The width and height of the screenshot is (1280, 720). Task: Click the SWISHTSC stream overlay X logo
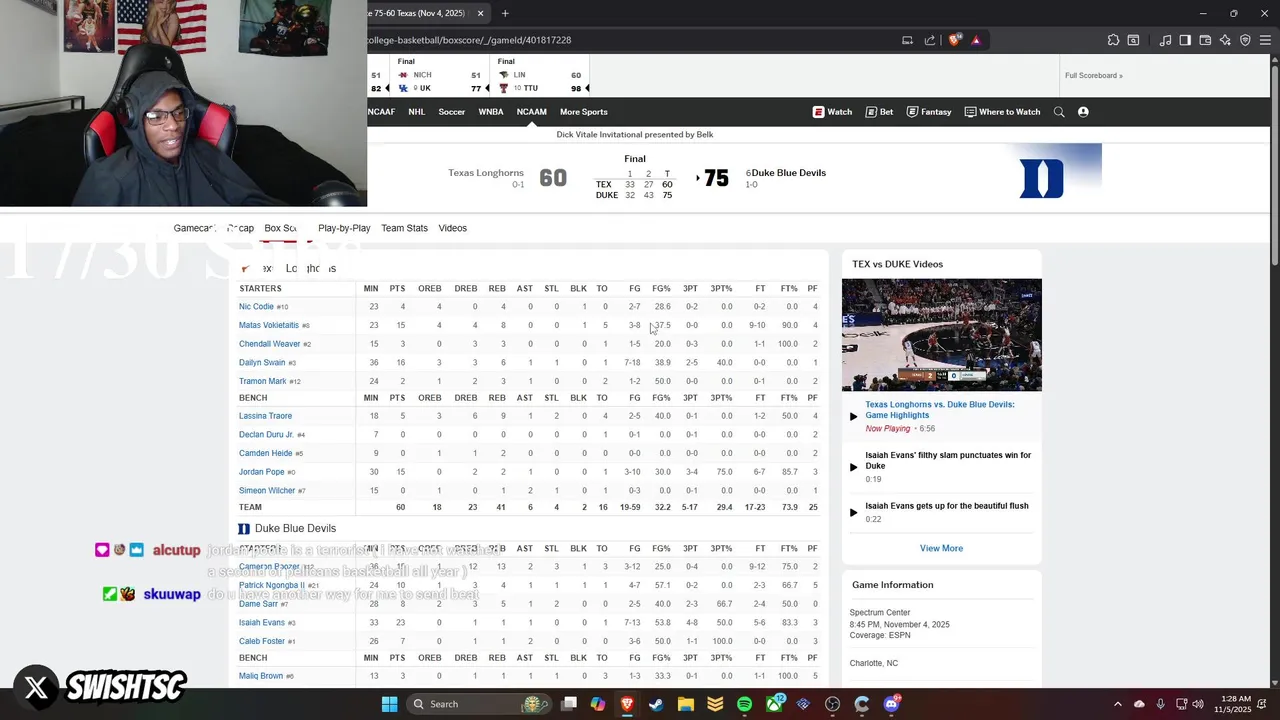(36, 687)
